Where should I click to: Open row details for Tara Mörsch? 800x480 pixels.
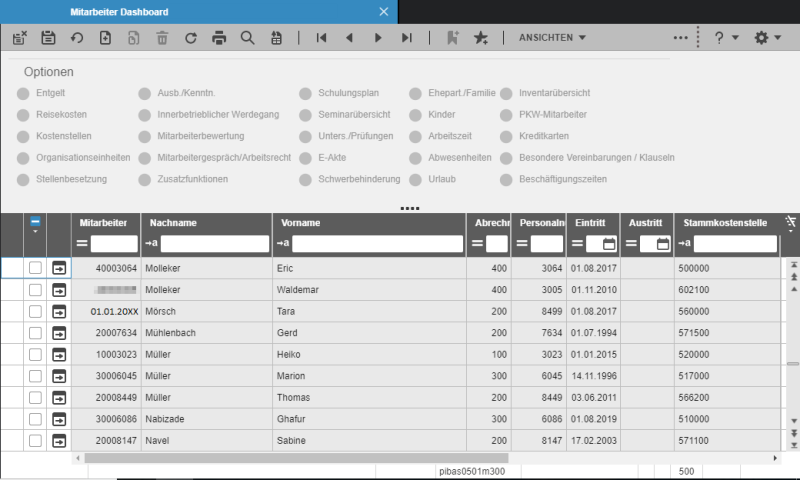point(59,311)
